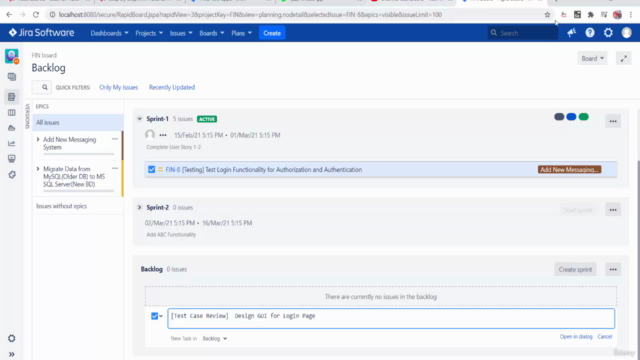
Task: Expand Add New Messaging System epic
Action: click(38, 140)
